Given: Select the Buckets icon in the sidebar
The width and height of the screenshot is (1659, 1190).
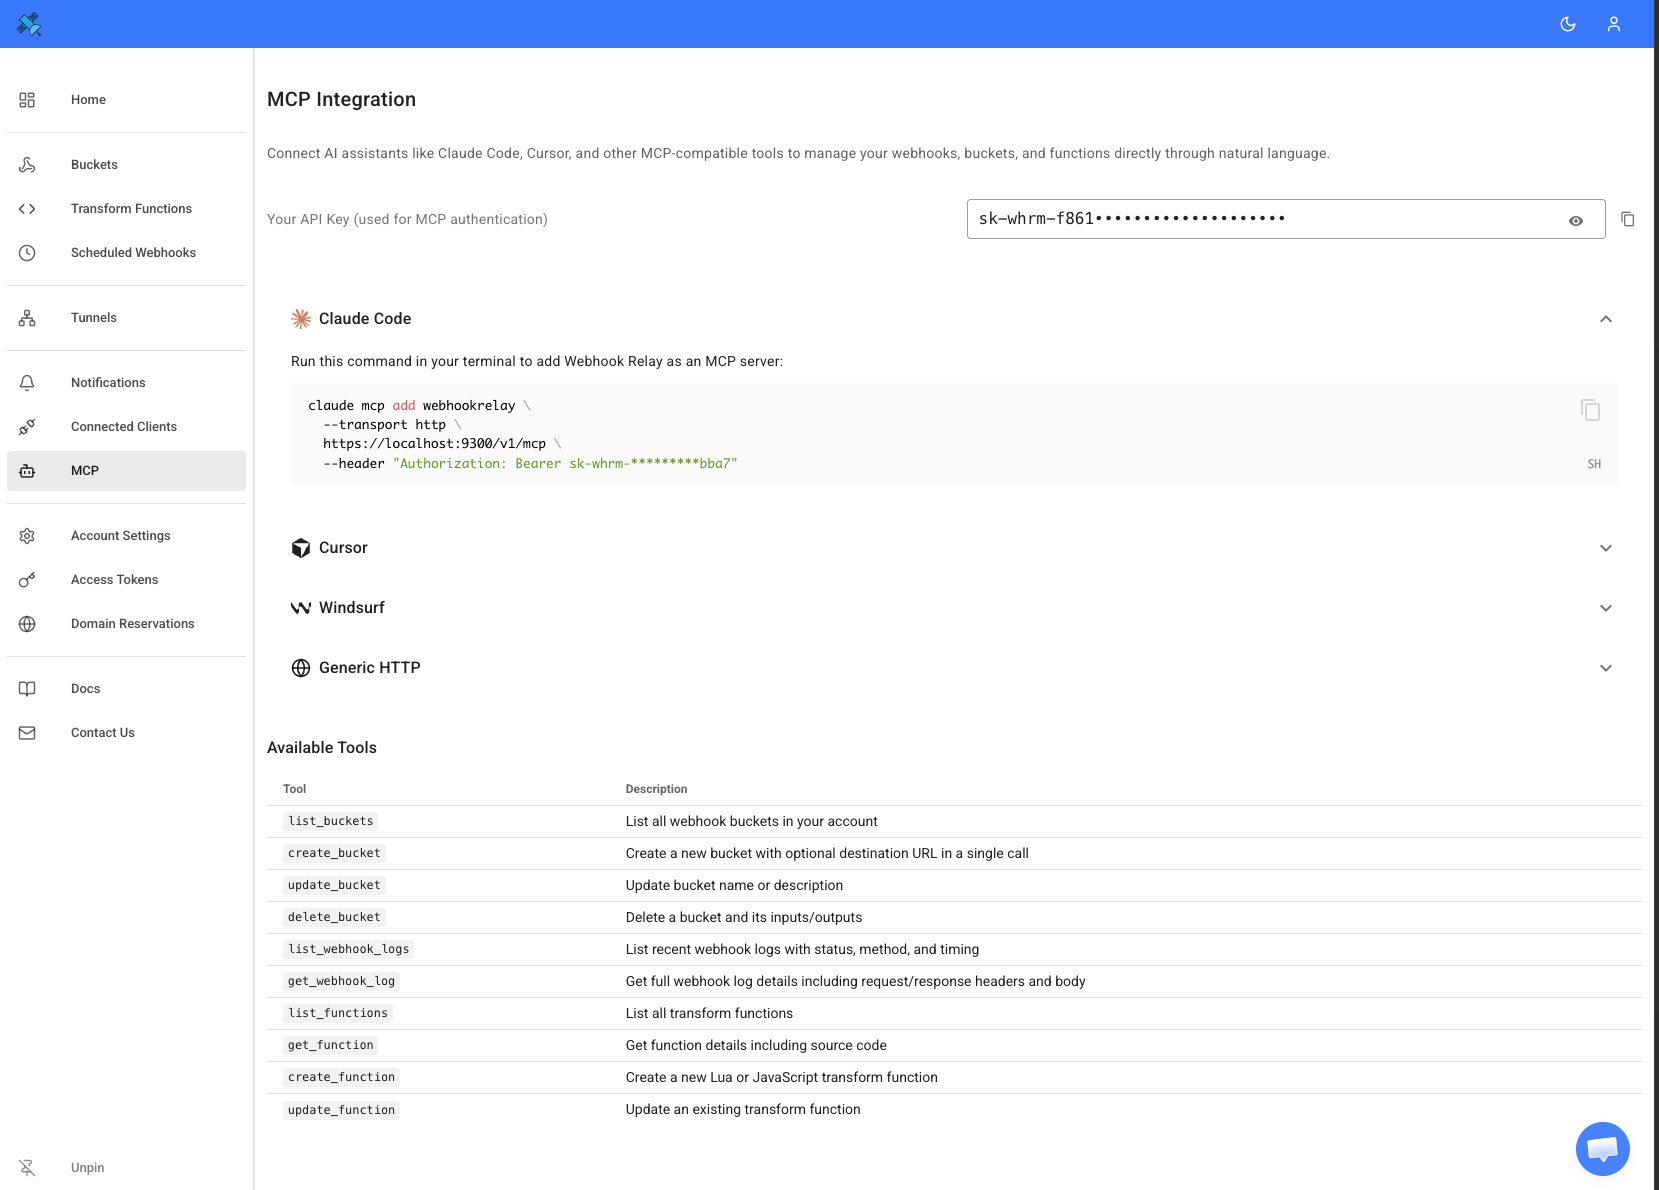Looking at the screenshot, I should coord(27,164).
